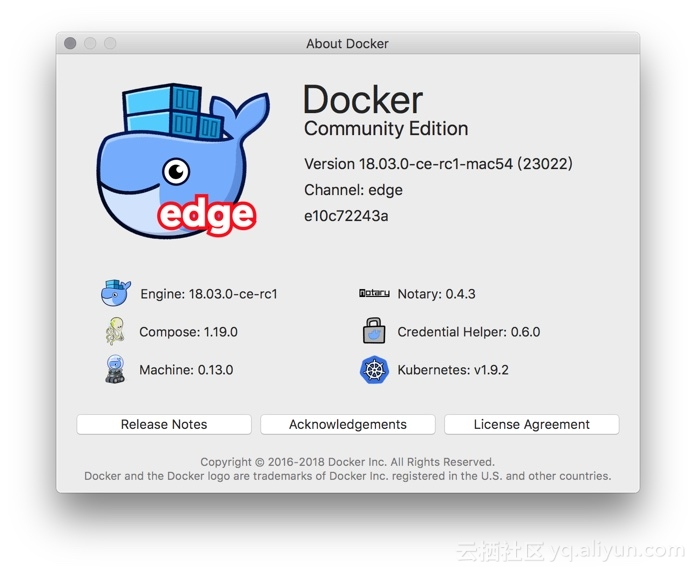Select the Version 18.03.0-ce-rc1-mac54 text
This screenshot has height=573, width=696.
pos(438,164)
